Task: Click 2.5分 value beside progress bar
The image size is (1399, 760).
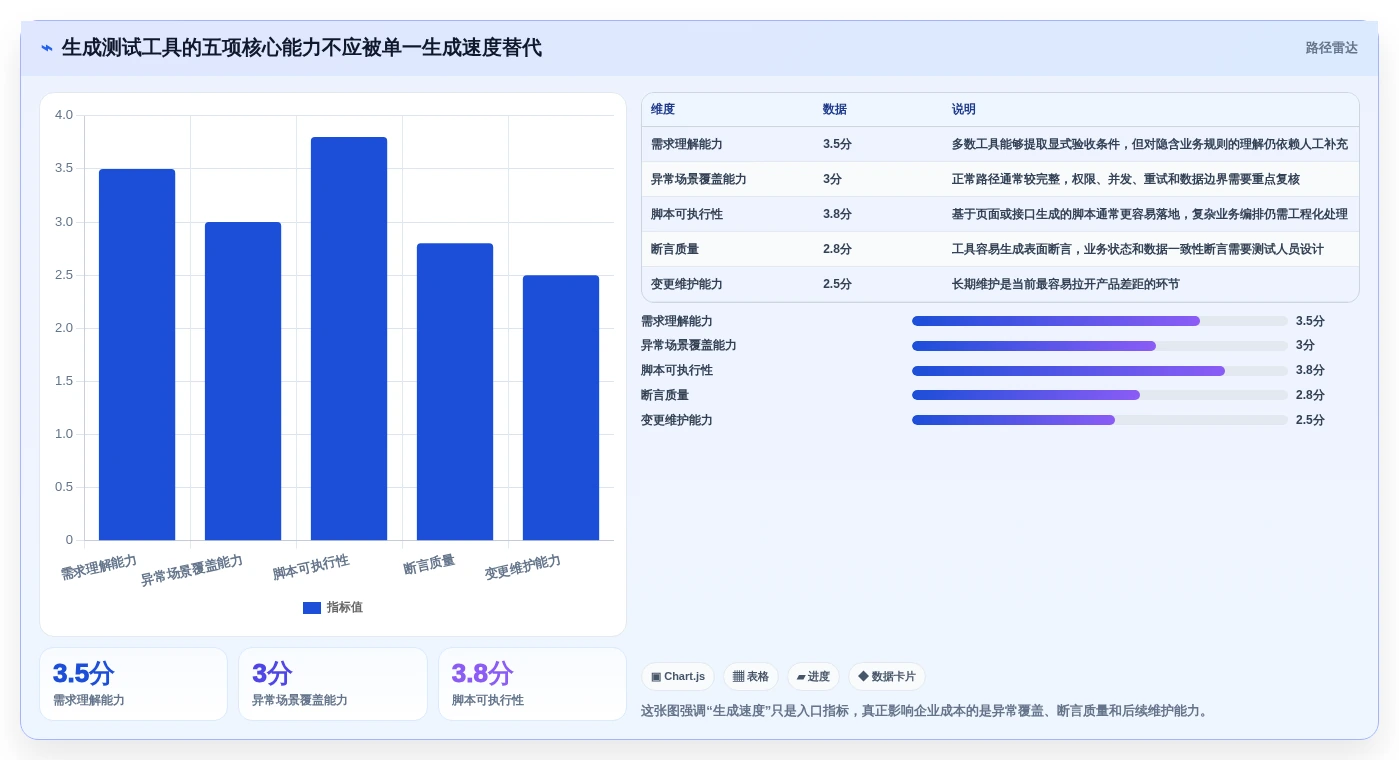Action: click(1310, 420)
